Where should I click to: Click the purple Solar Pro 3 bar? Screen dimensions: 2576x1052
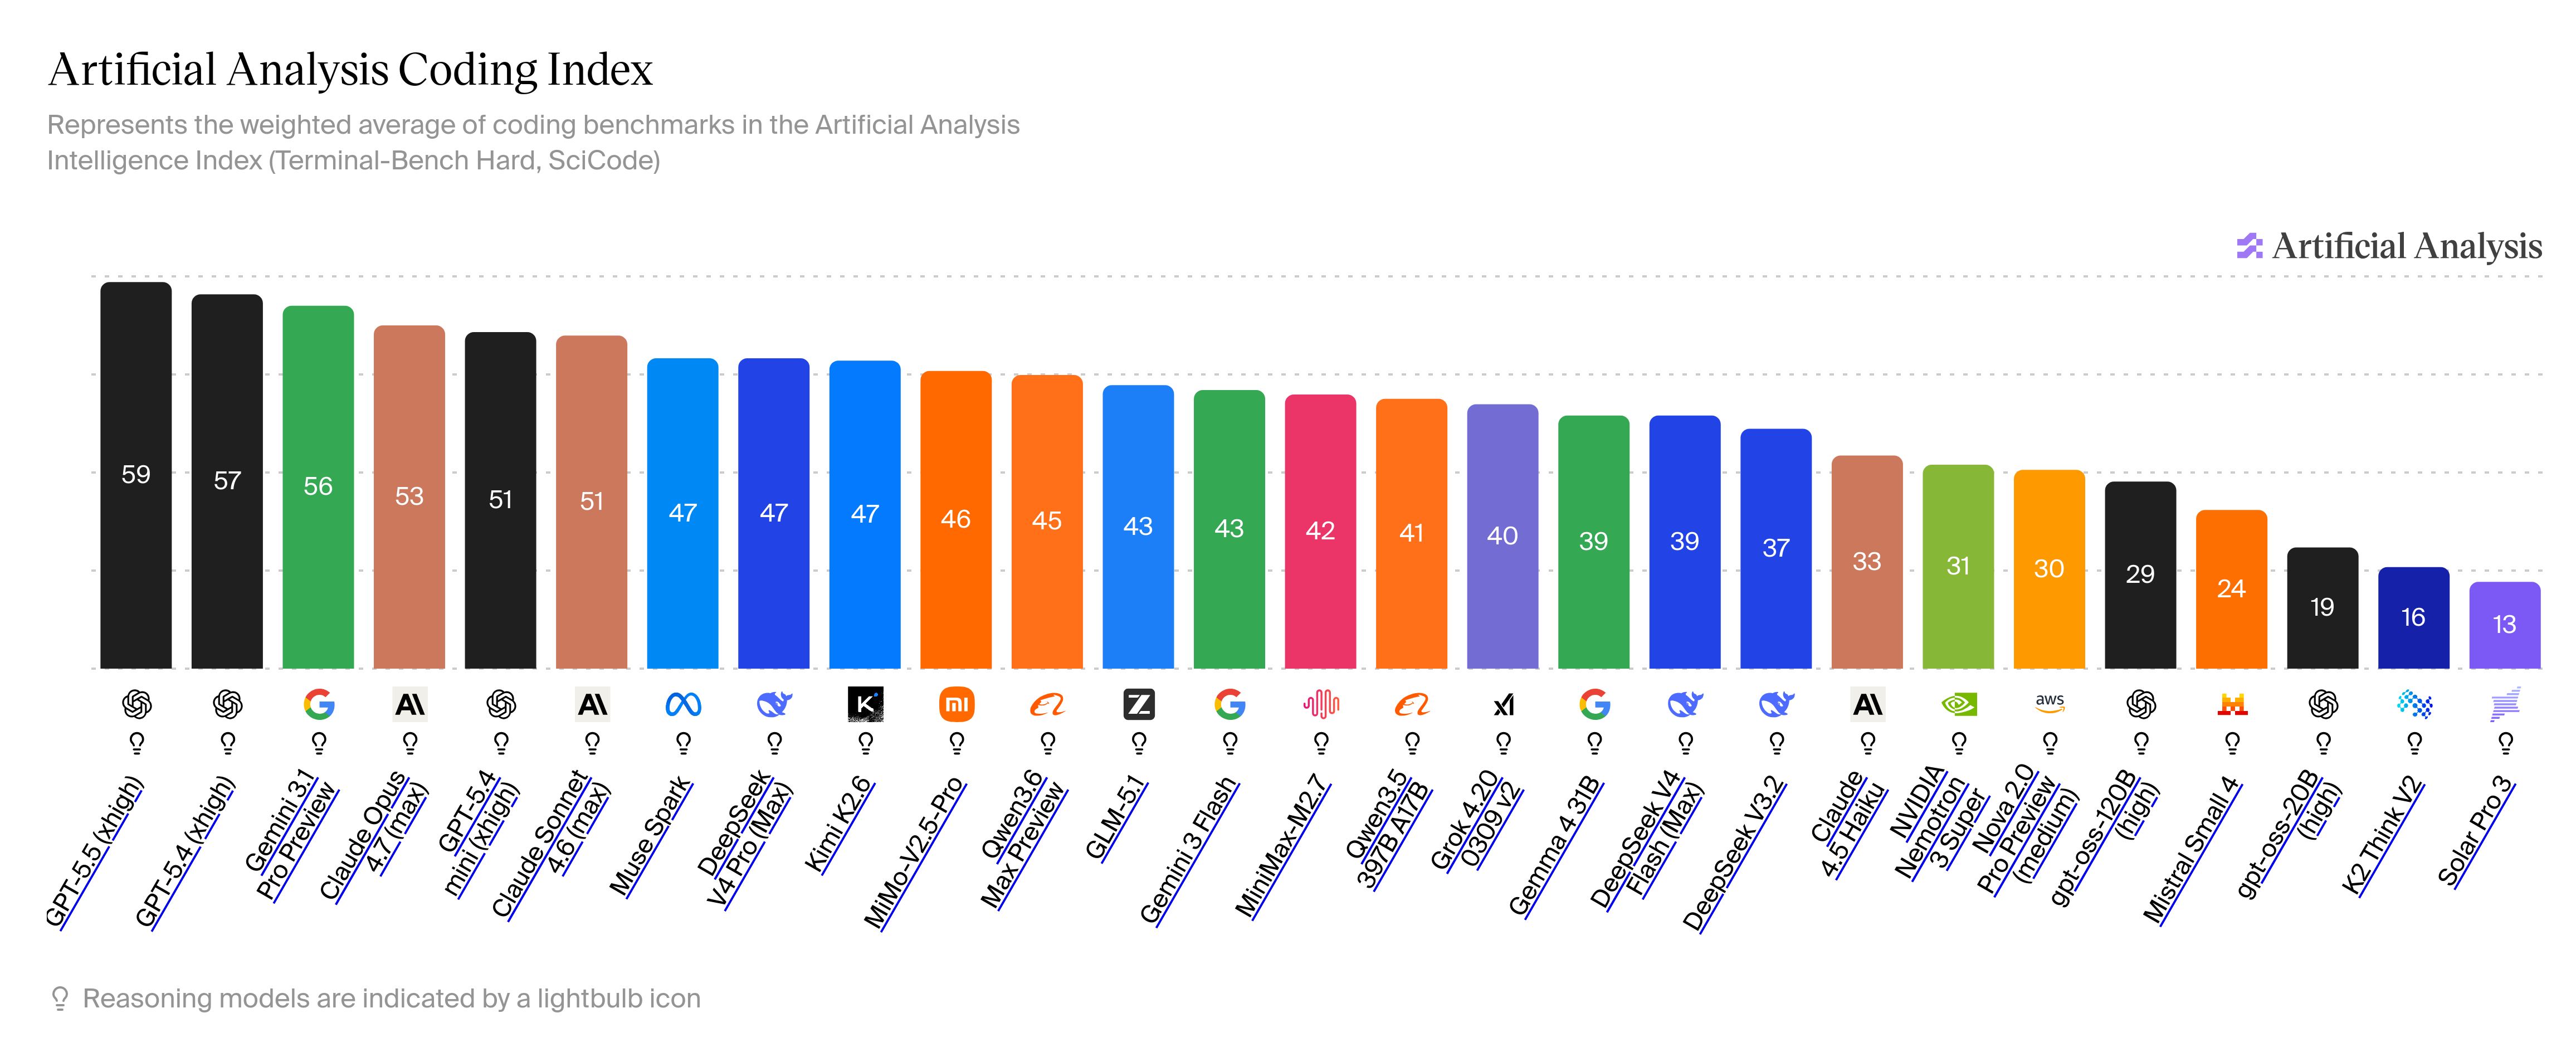click(x=2504, y=625)
